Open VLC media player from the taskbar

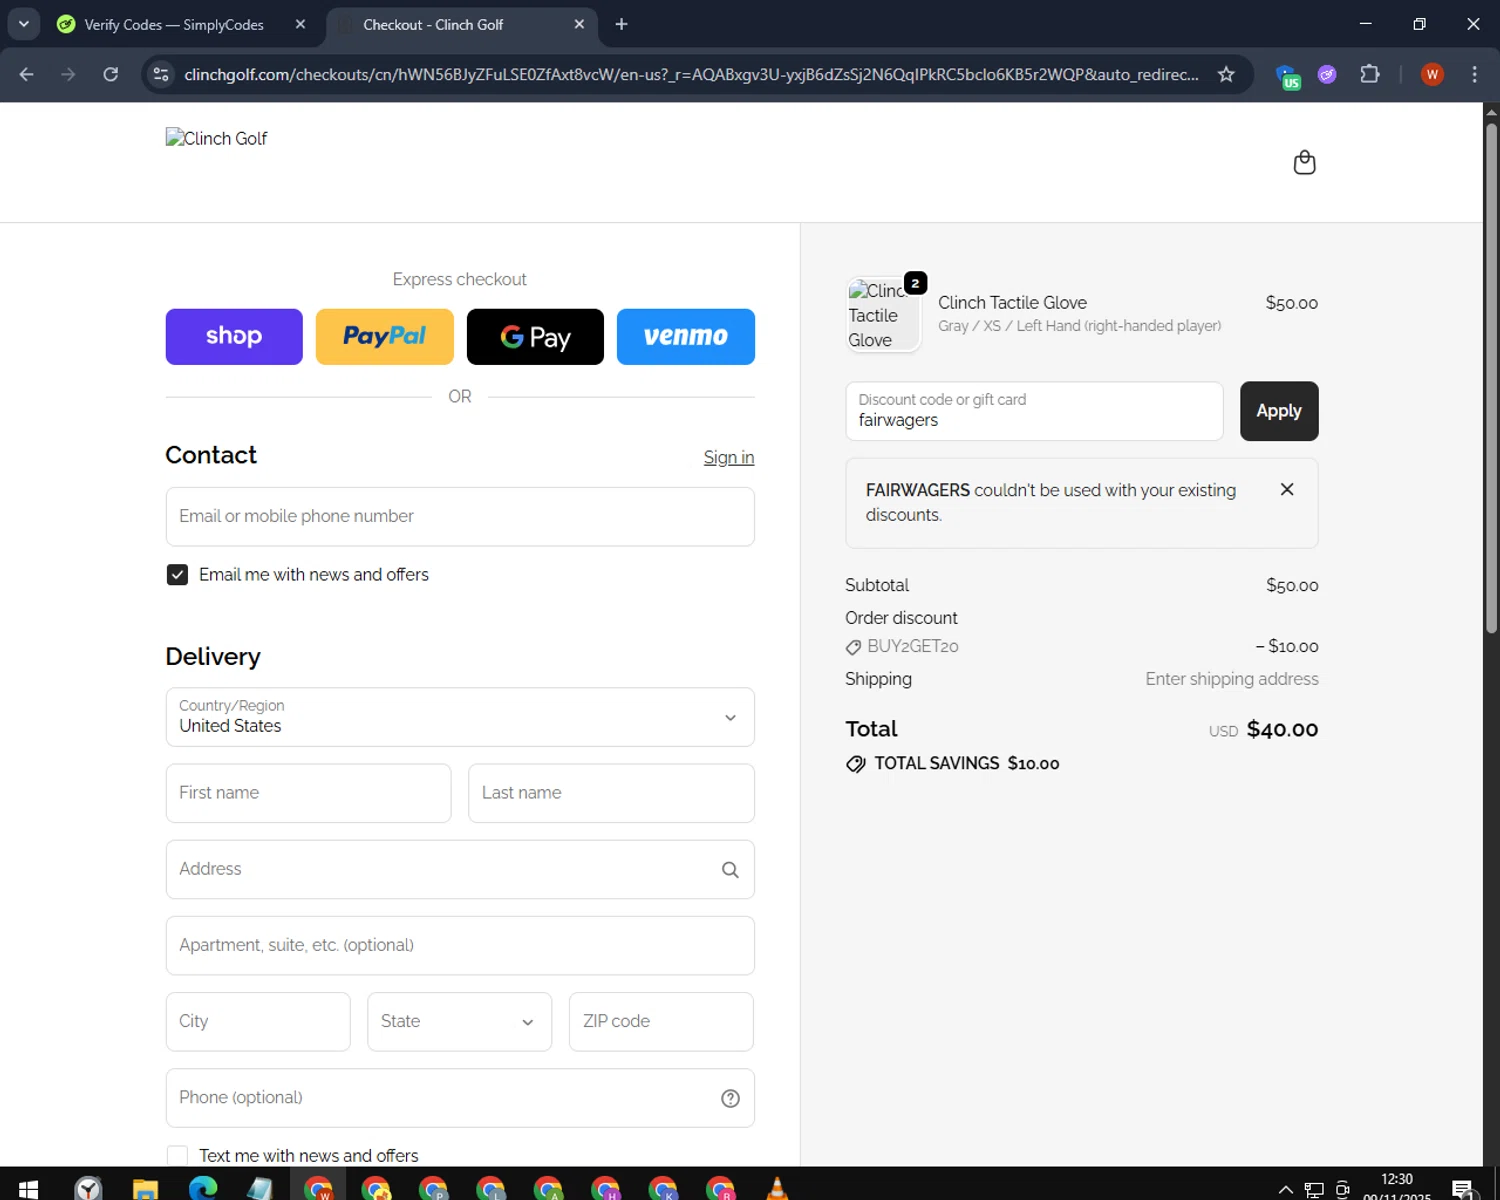(x=777, y=1188)
